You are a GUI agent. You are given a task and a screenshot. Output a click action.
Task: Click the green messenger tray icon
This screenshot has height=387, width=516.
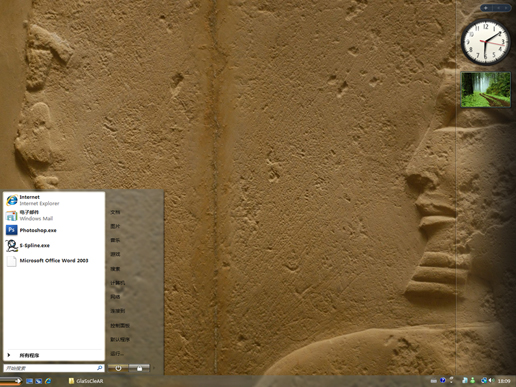472,380
